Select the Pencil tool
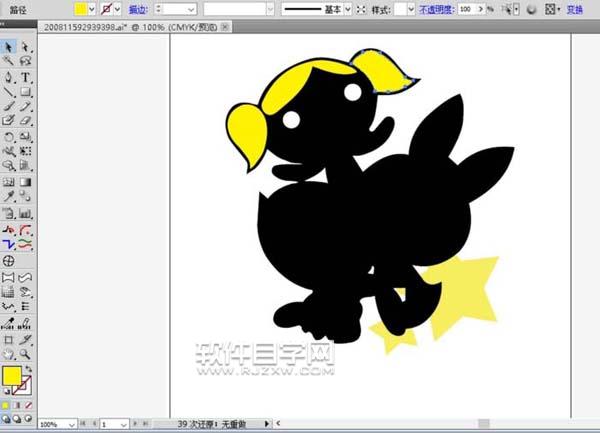Viewport: 600px width, 433px height. pos(25,106)
